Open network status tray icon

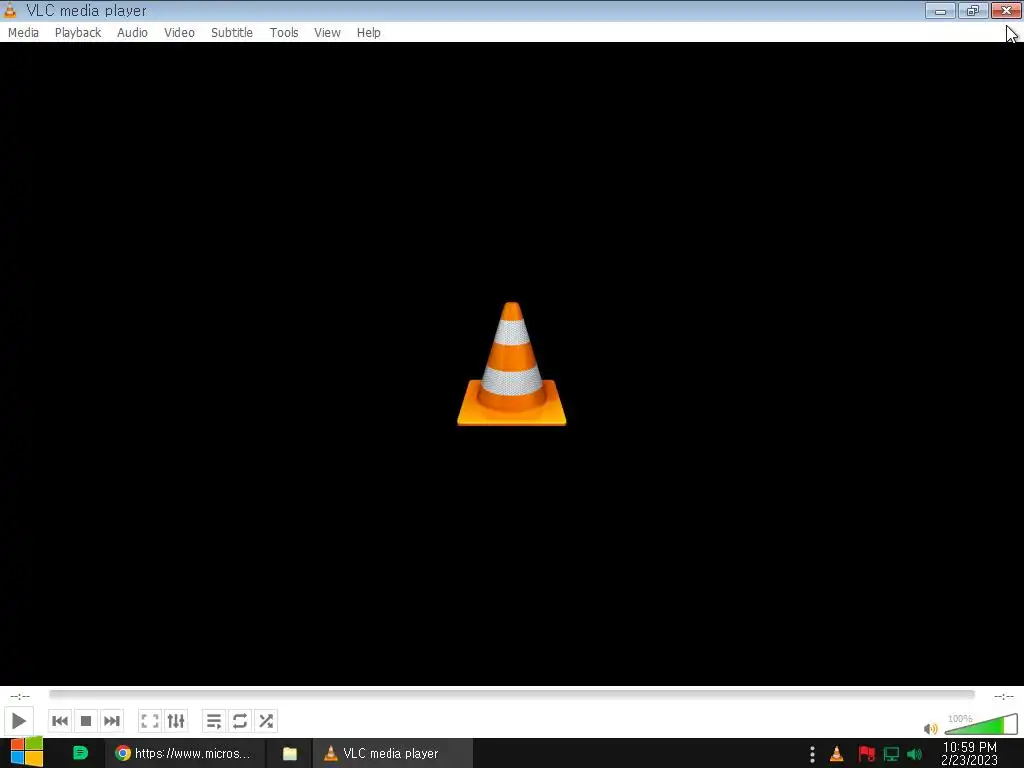[891, 754]
